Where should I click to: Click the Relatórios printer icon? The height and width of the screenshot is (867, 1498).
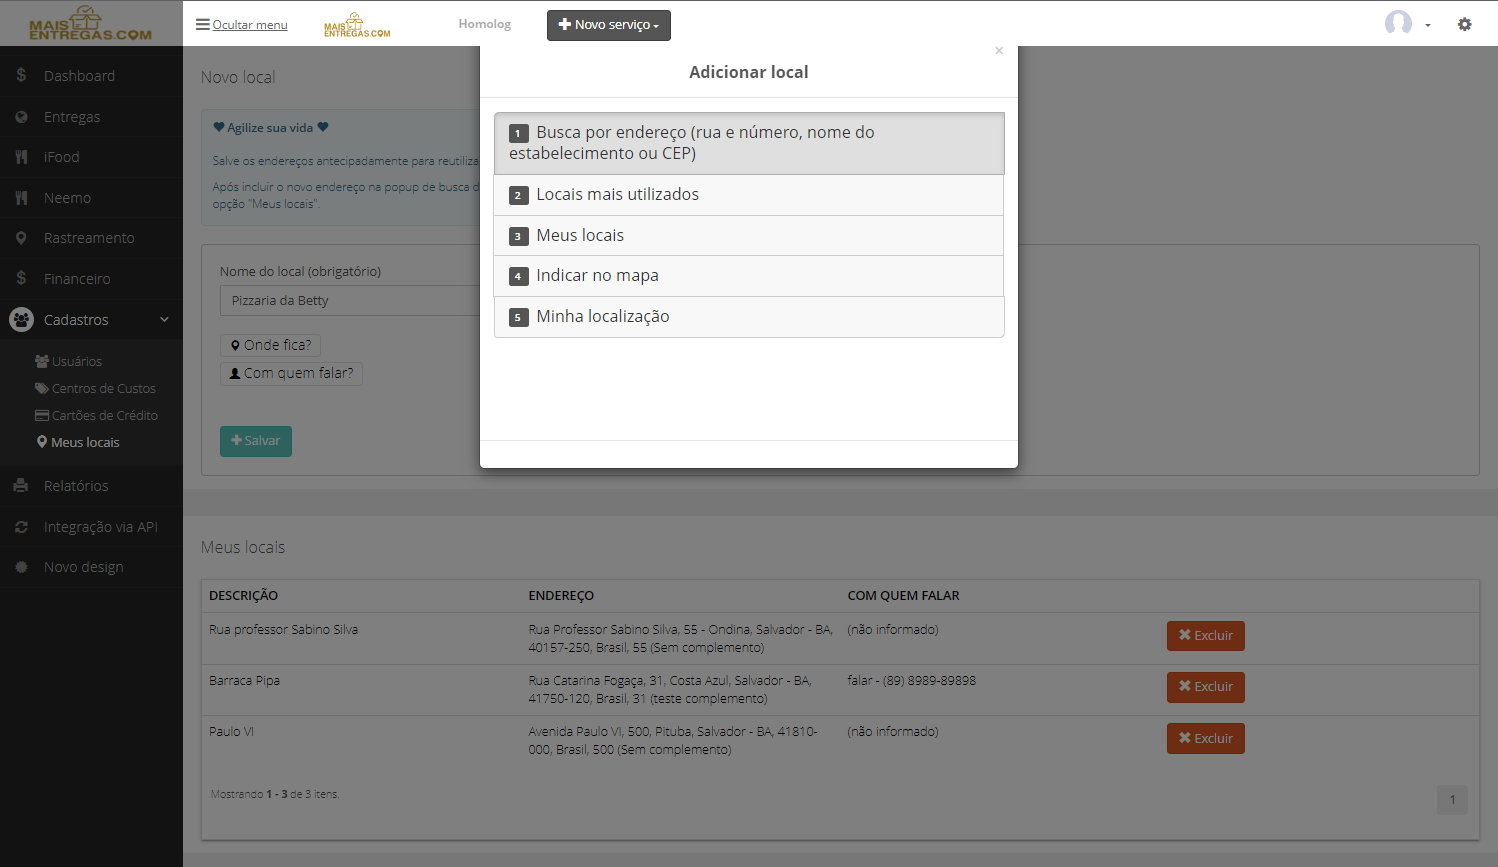[x=21, y=486]
